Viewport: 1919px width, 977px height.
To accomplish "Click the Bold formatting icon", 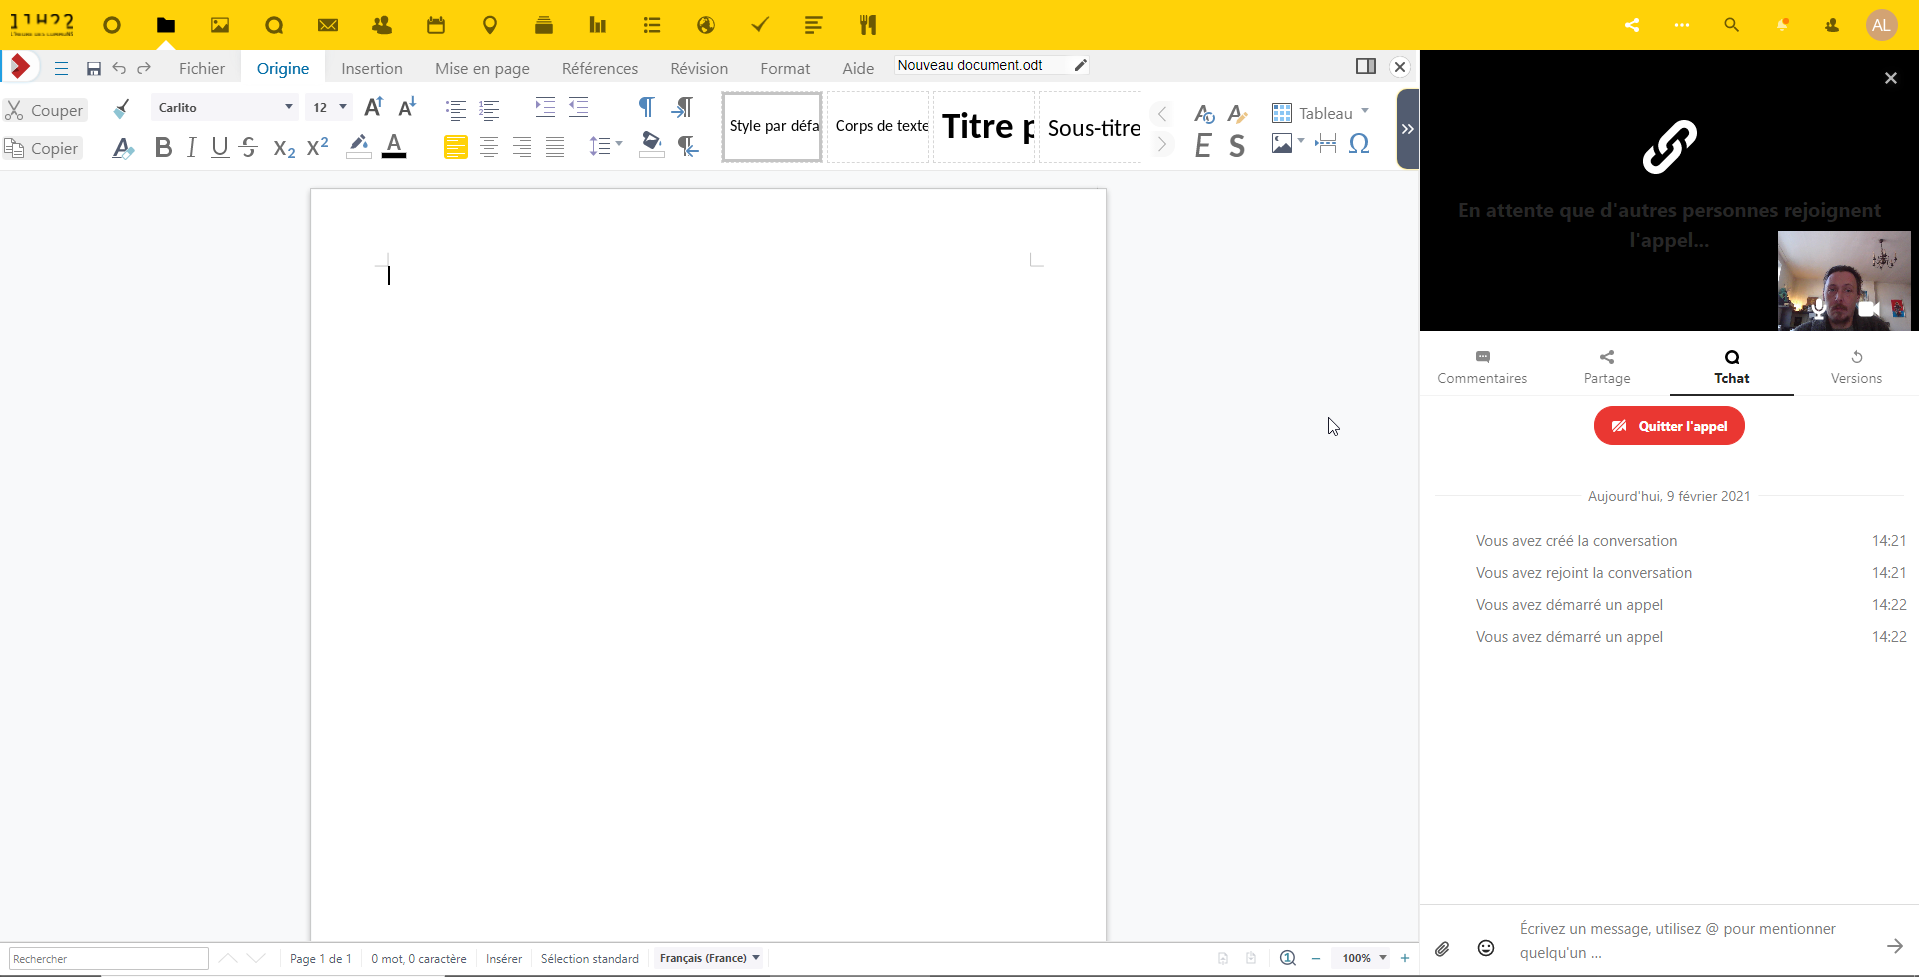I will coord(163,148).
